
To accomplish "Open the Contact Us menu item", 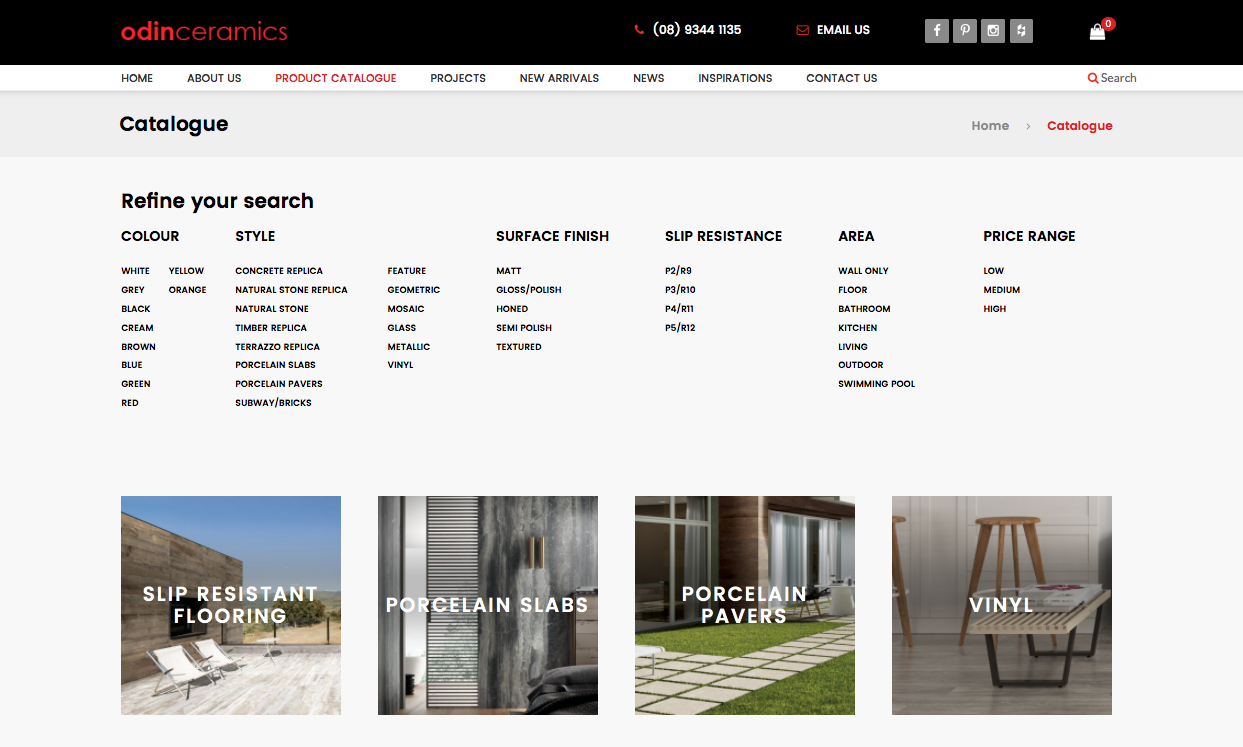I will point(842,78).
